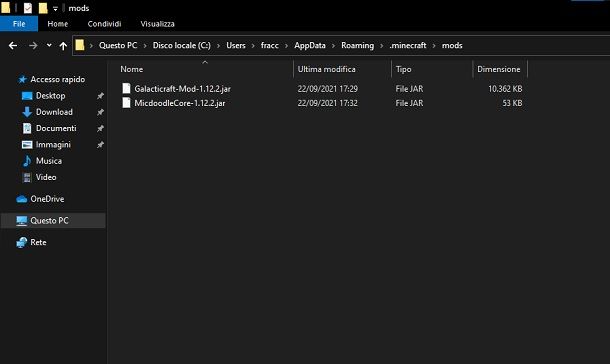The image size is (610, 364).
Task: Click the blue Download arrow icon
Action: tap(27, 112)
